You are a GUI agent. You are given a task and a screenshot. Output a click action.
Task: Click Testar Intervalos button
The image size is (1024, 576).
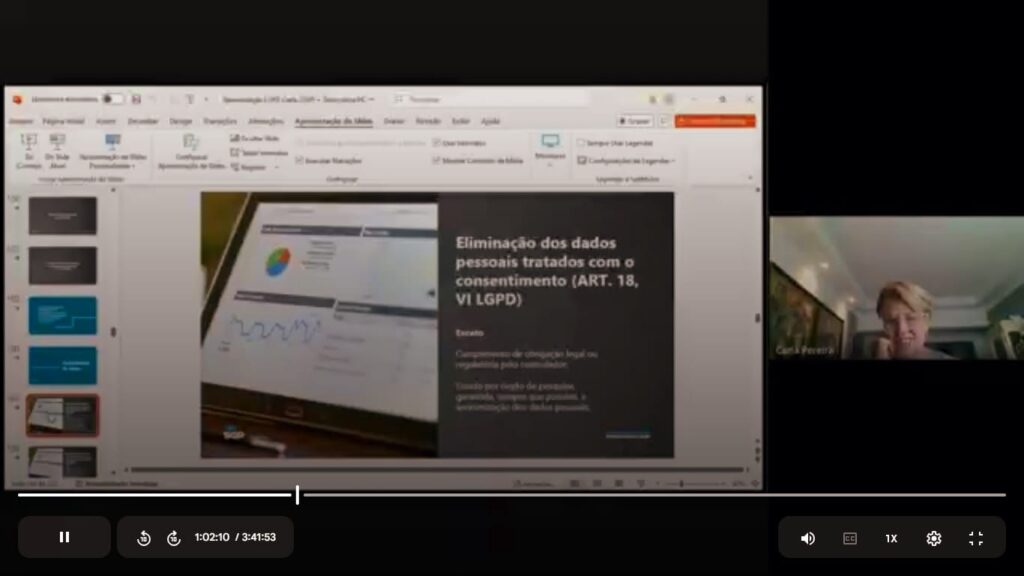pyautogui.click(x=259, y=153)
